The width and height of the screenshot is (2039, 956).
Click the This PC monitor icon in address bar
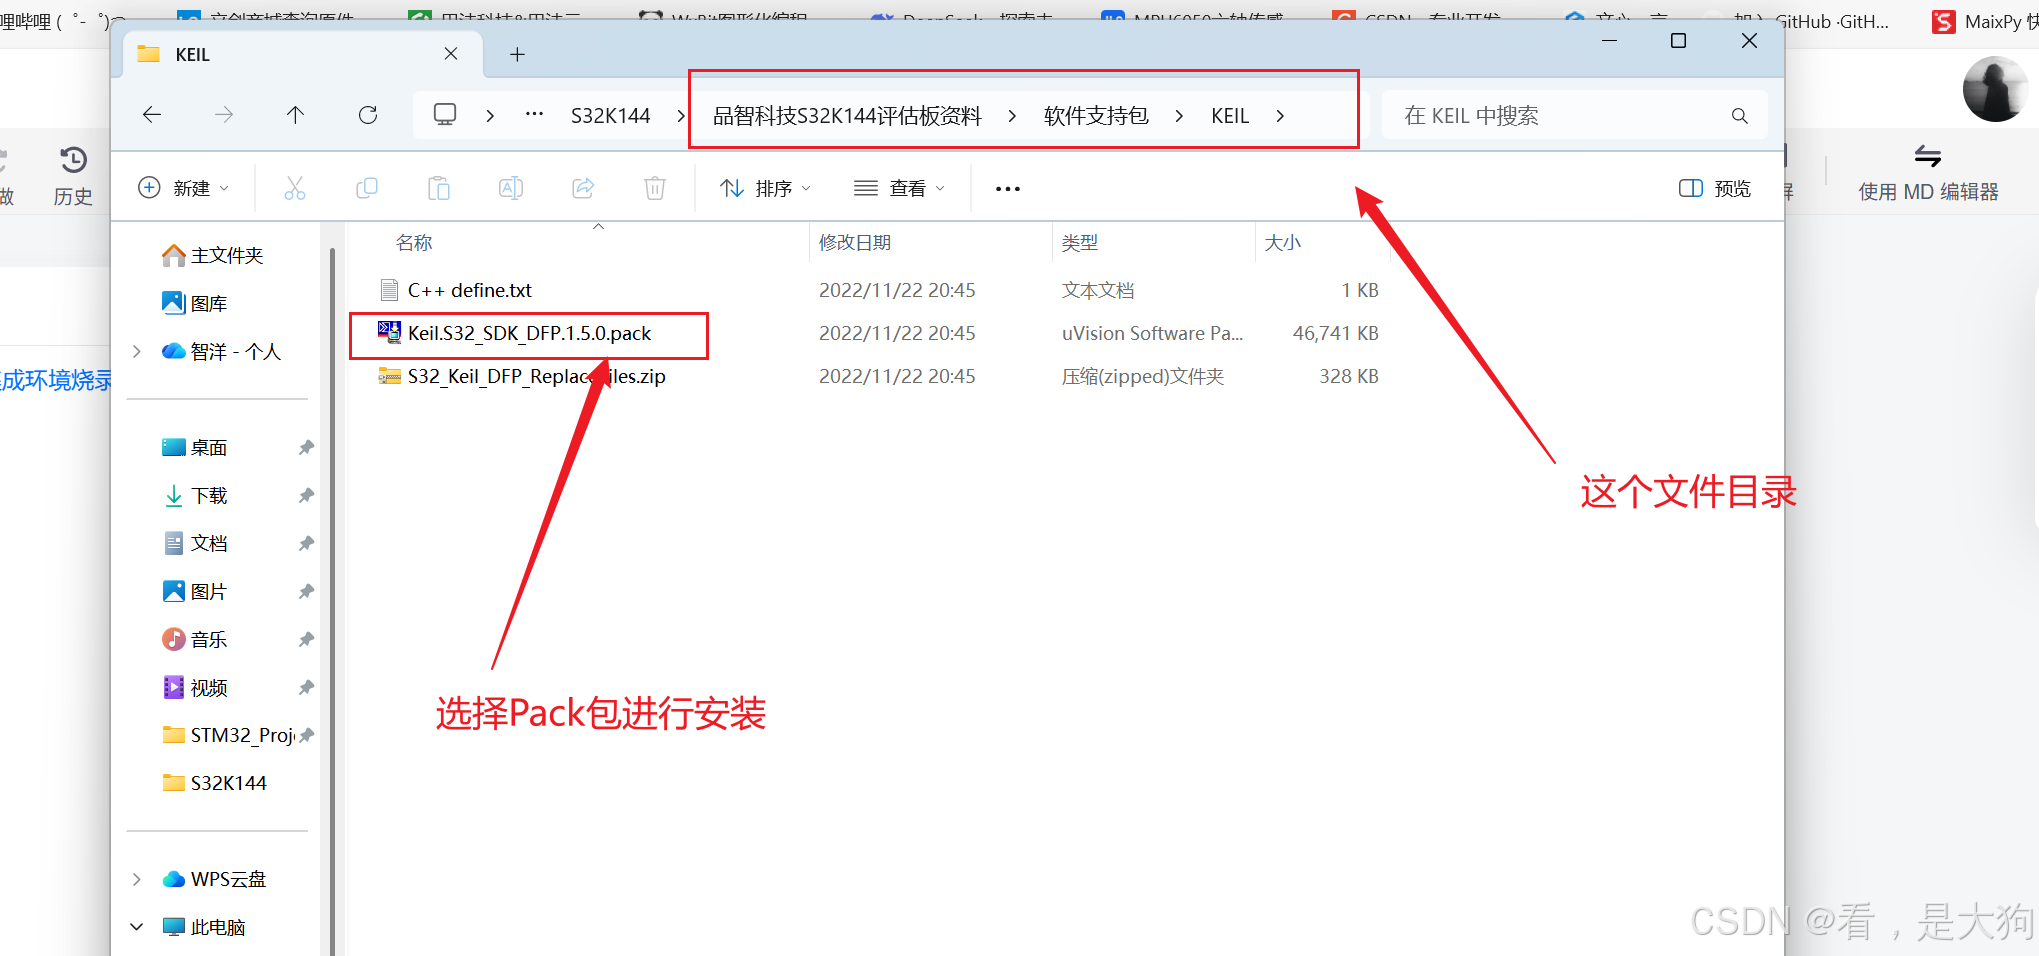(x=445, y=115)
